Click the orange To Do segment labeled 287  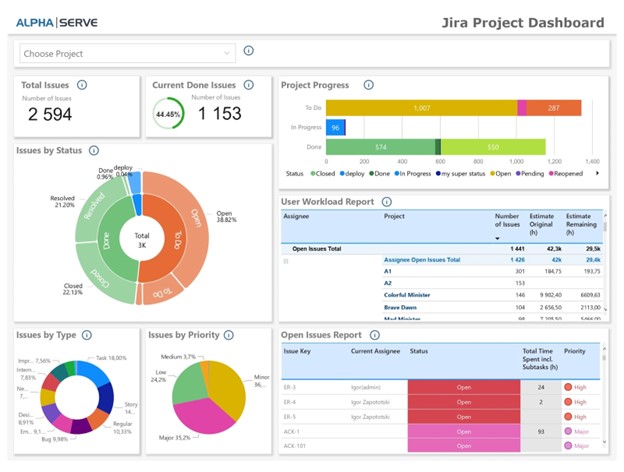pos(554,108)
